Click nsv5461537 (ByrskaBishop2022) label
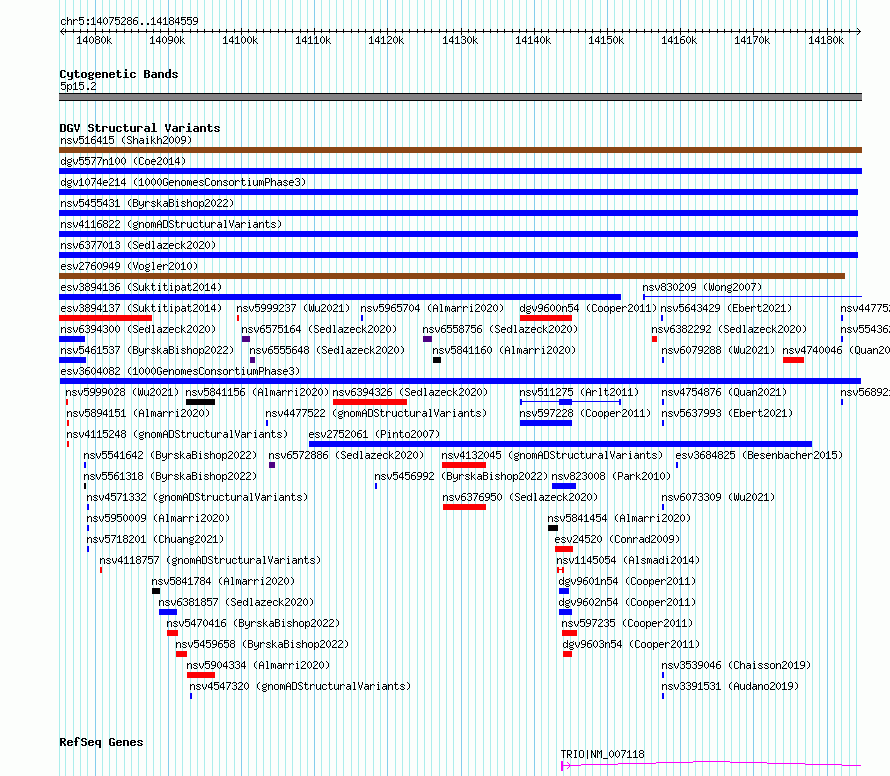The height and width of the screenshot is (776, 890). click(147, 350)
